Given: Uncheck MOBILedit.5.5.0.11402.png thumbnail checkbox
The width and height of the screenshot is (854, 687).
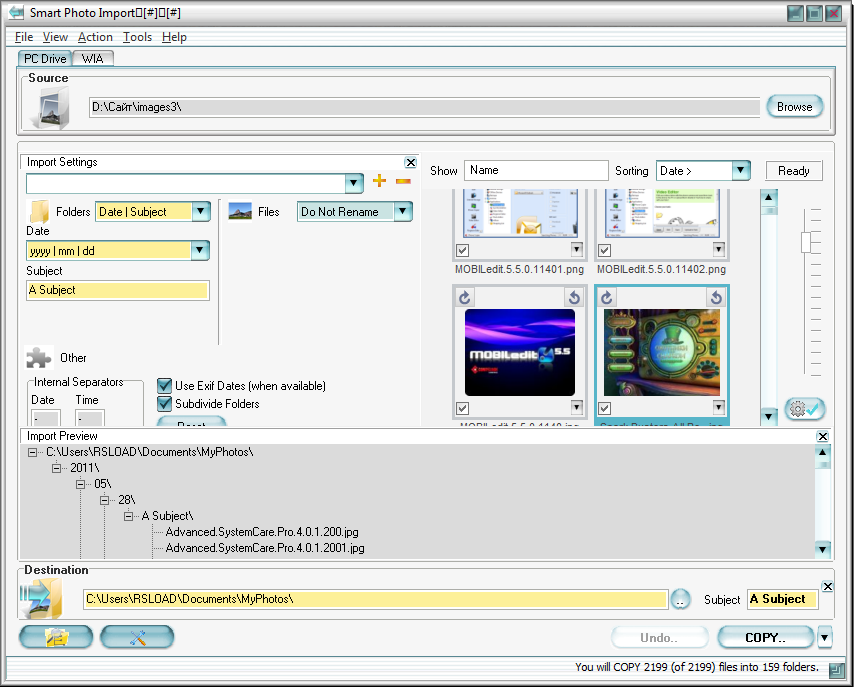Looking at the screenshot, I should pyautogui.click(x=605, y=251).
